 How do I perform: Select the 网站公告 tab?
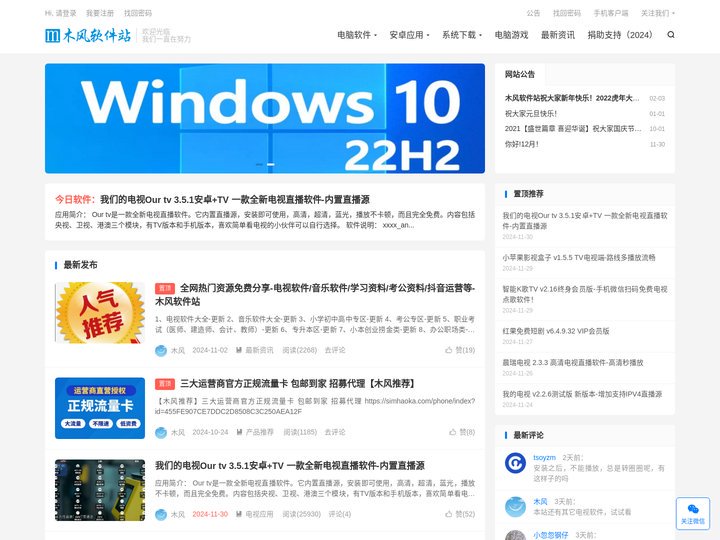click(520, 74)
